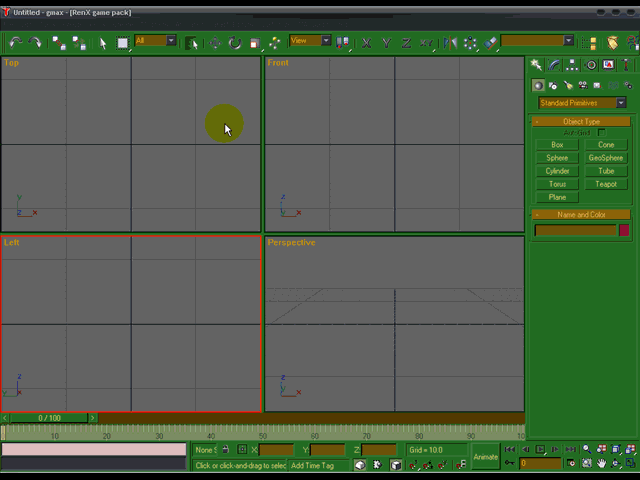The image size is (640, 480).
Task: Enable the AutoGrid checkbox
Action: click(601, 132)
